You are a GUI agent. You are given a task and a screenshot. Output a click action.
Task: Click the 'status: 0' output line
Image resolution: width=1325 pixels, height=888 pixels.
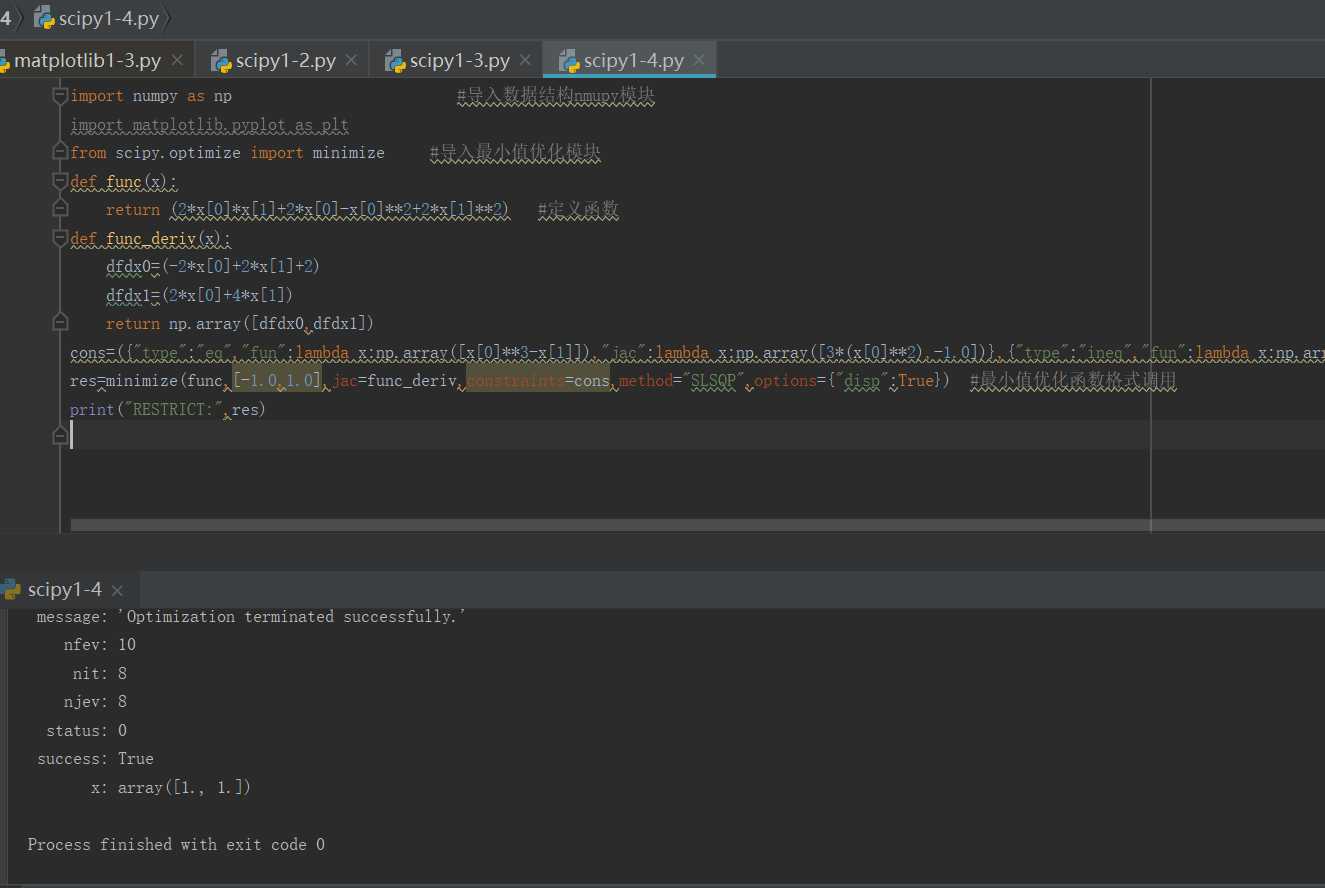[x=86, y=730]
